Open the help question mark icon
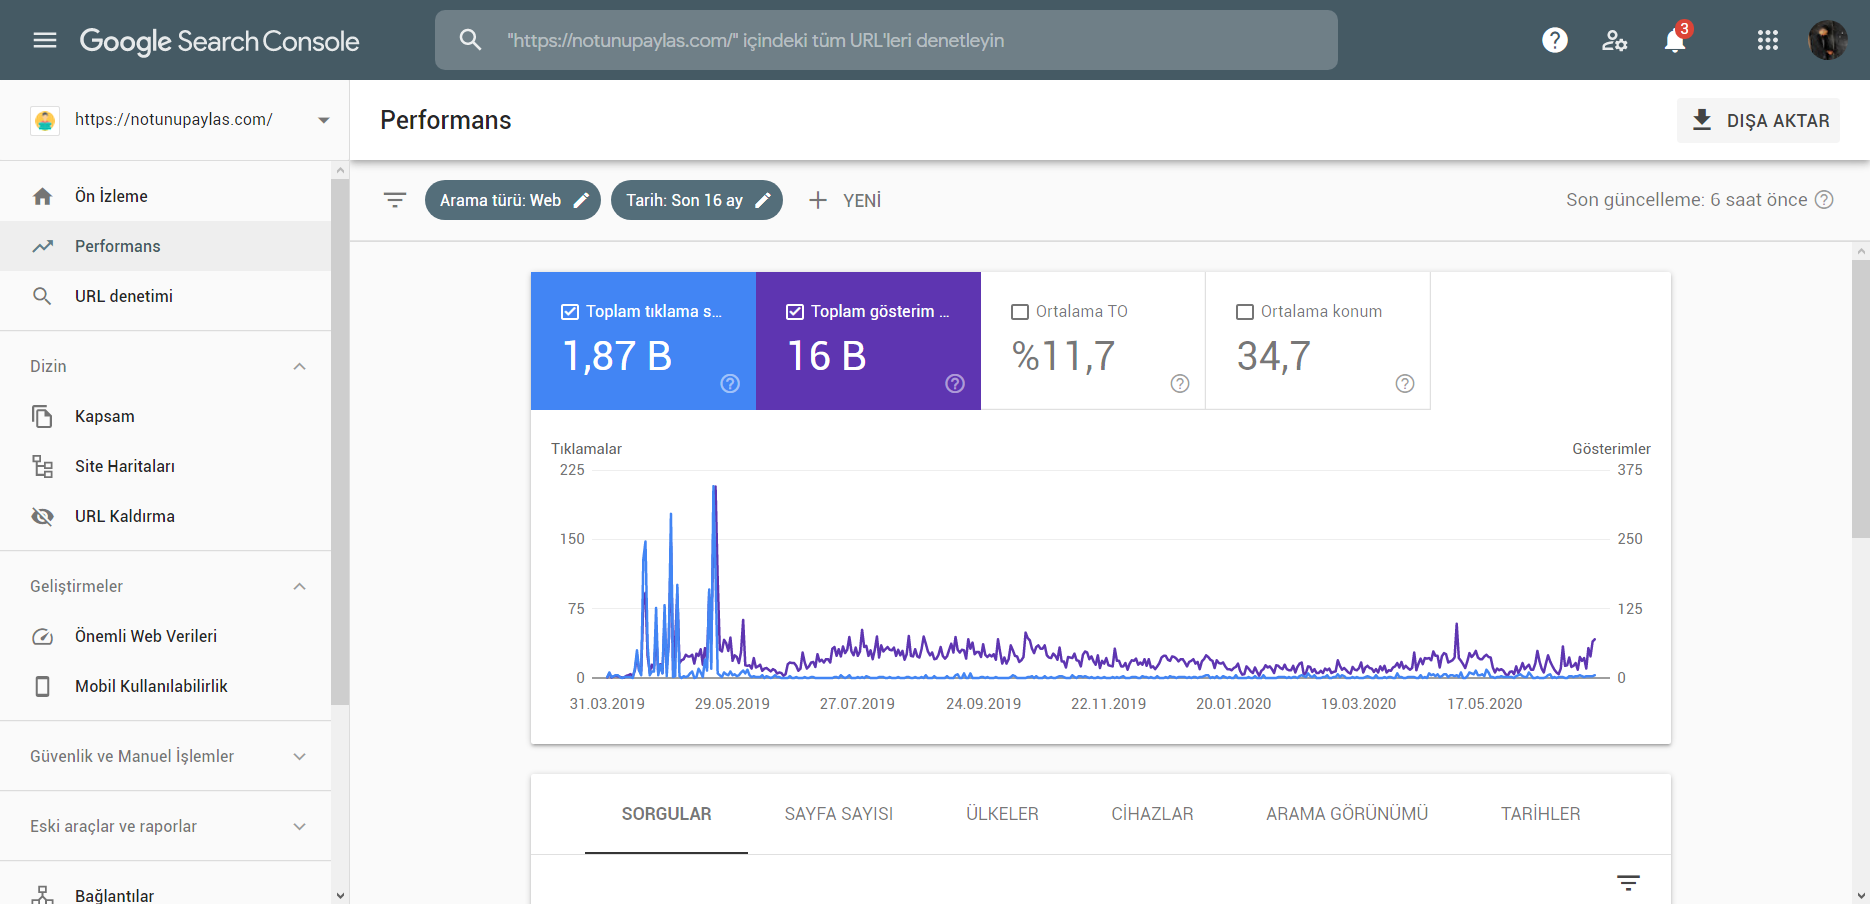This screenshot has width=1870, height=905. click(1555, 40)
